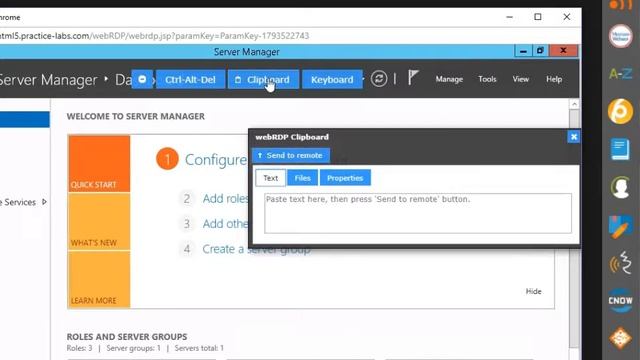Viewport: 640px width, 360px height.
Task: Click the Add roles link
Action: (225, 199)
